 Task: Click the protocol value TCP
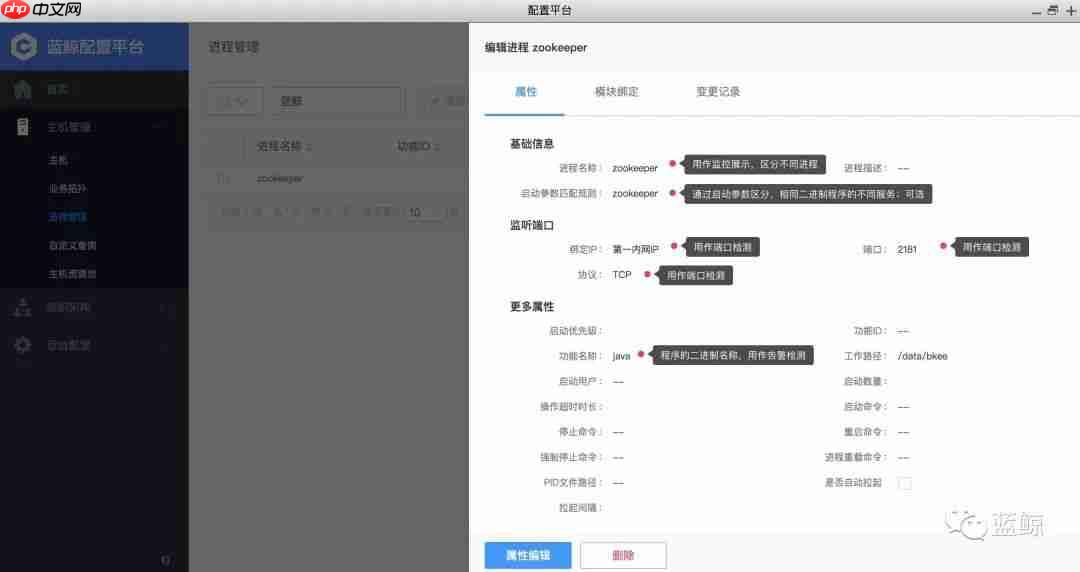(621, 274)
